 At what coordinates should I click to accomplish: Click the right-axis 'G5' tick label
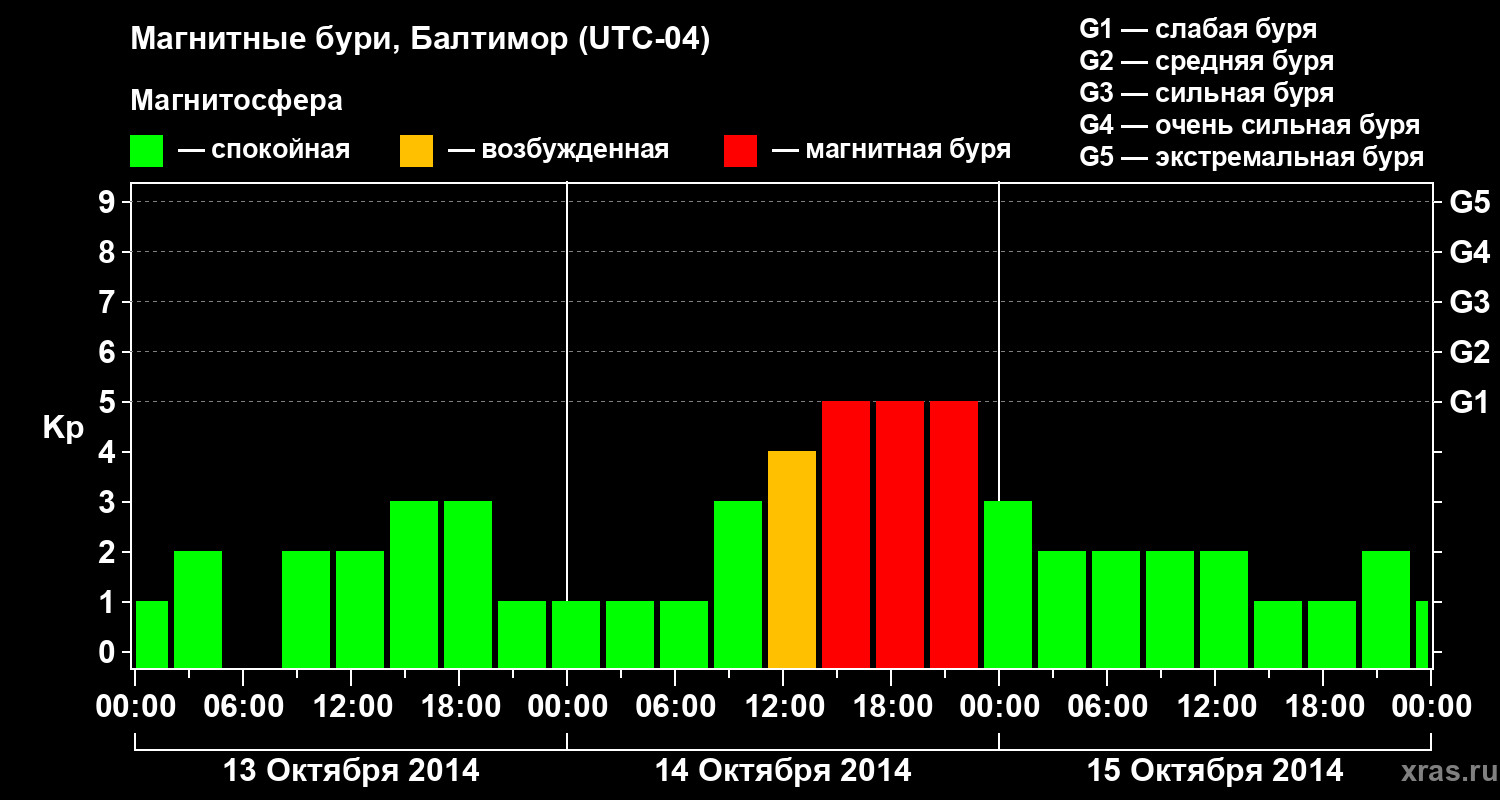click(x=1469, y=202)
